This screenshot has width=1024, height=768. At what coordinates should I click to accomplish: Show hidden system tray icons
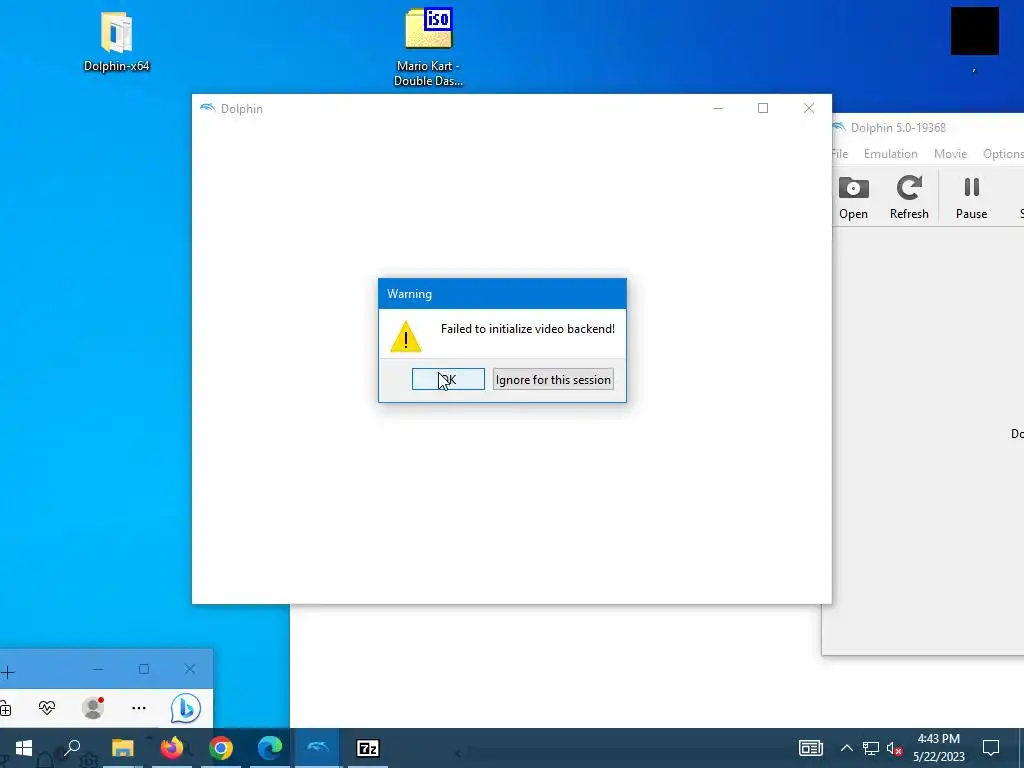846,748
